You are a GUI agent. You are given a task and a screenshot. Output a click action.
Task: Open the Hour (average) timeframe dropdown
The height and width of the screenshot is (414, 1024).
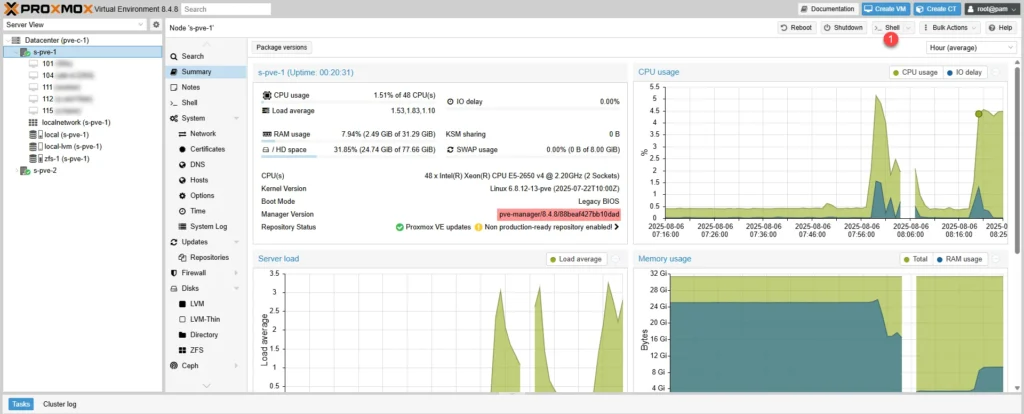point(970,47)
